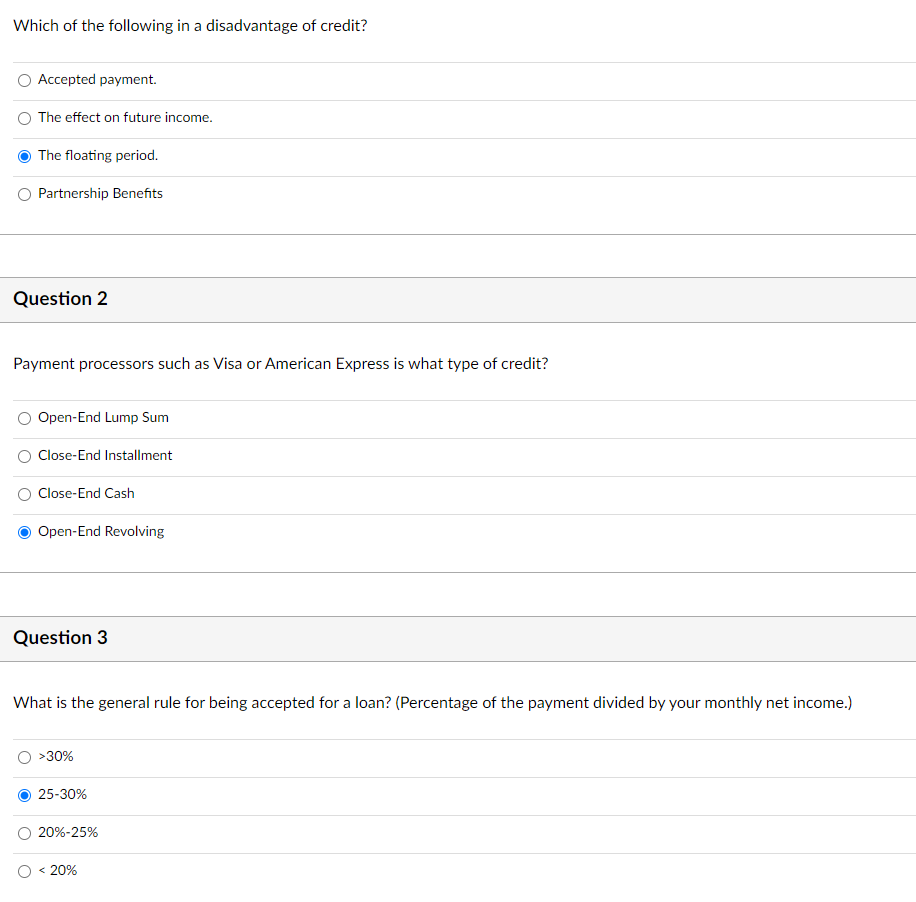The height and width of the screenshot is (902, 916).
Task: Click the credit disadvantage question text
Action: coord(190,26)
